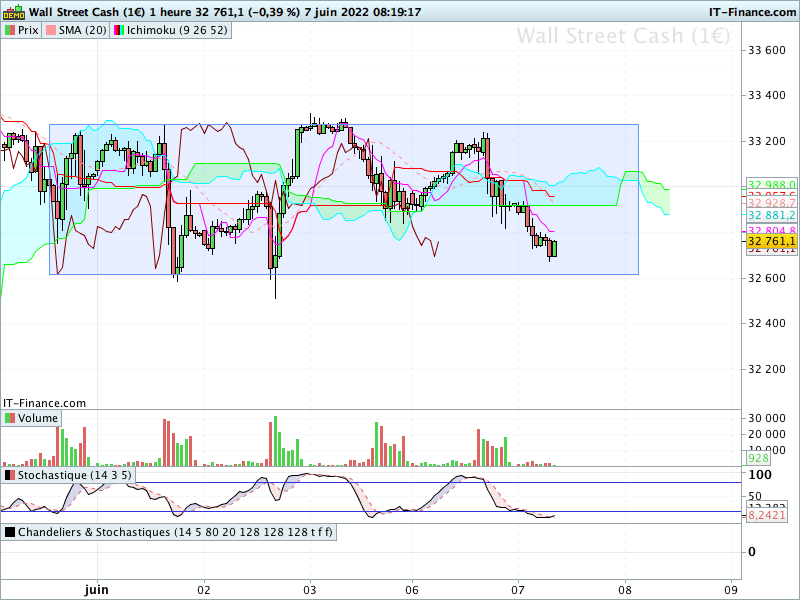Click the juin date marker on time axis

96,590
